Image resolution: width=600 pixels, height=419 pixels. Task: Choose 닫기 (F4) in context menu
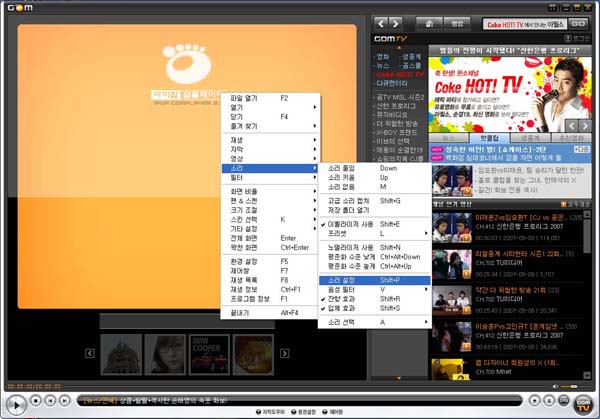click(270, 117)
